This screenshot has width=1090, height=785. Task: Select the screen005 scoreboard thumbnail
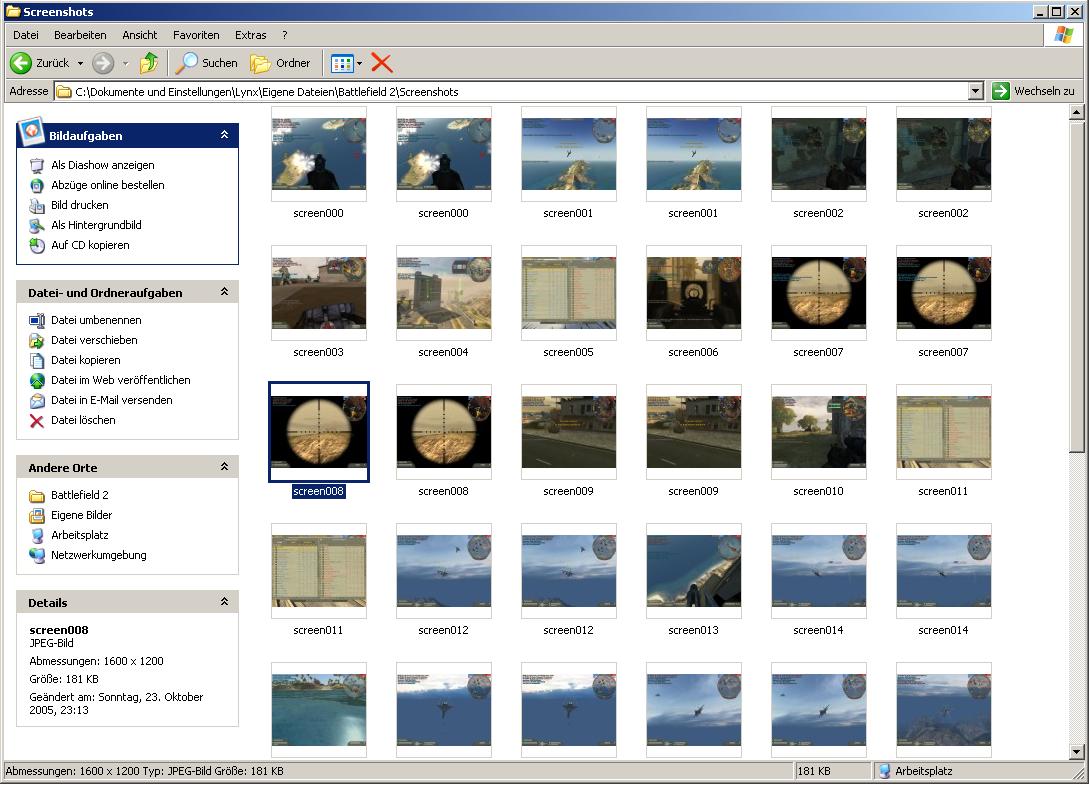tap(569, 293)
